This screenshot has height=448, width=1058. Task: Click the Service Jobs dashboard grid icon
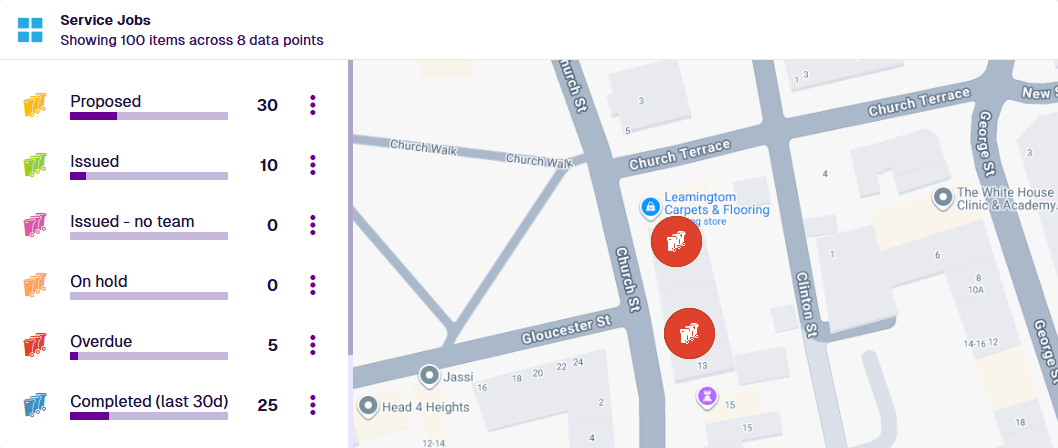pos(30,30)
